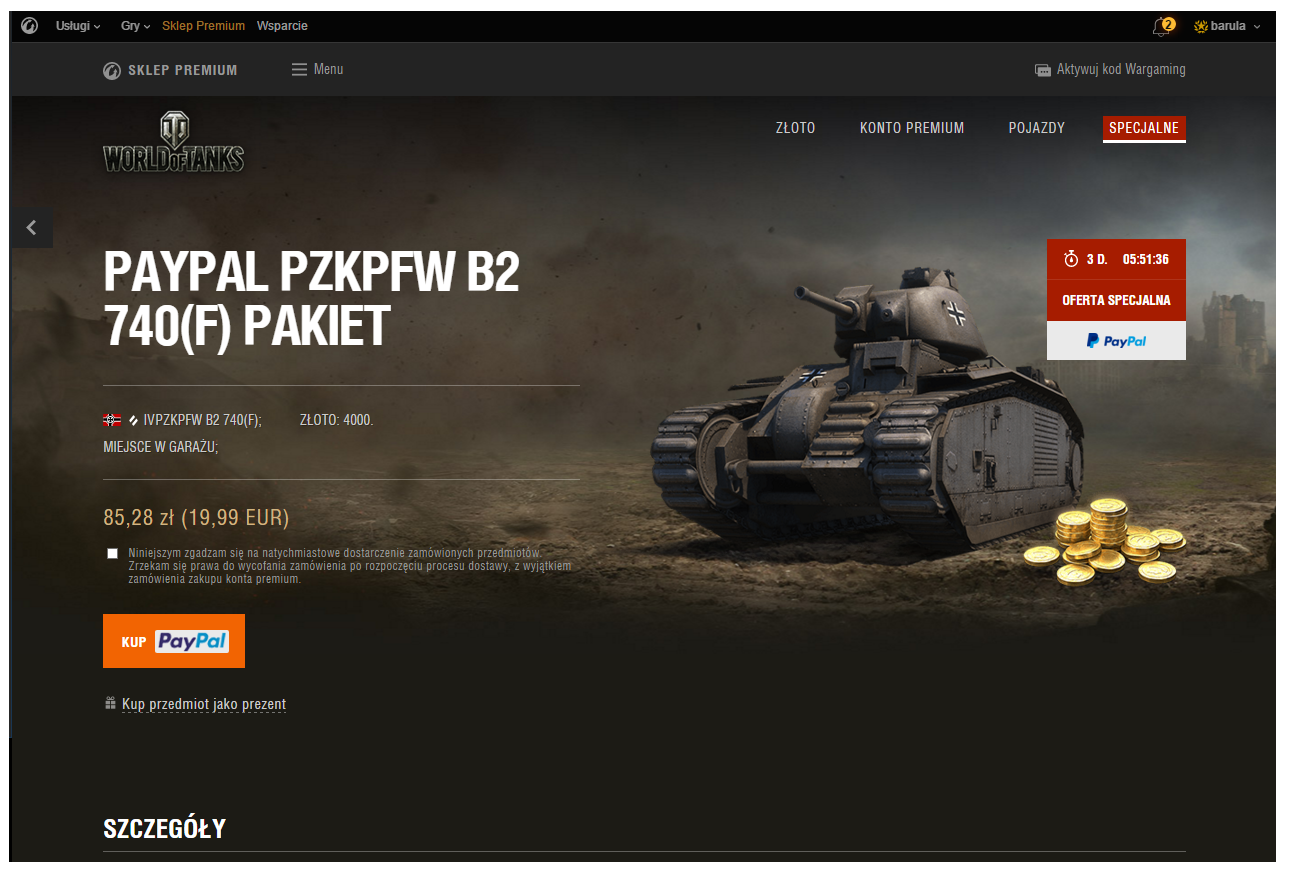Open the hamburger Menu icon
The height and width of the screenshot is (876, 1296).
[x=299, y=69]
